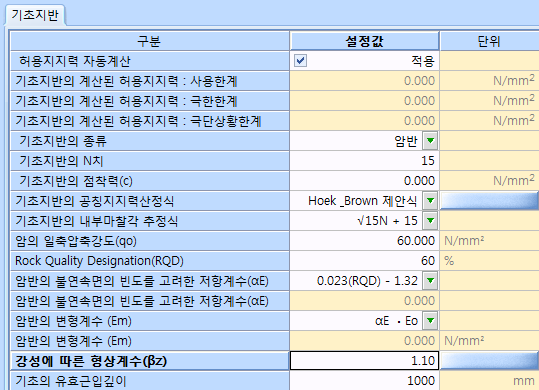Click the 사용한계 calculated value 0.000
The image size is (539, 390).
419,81
